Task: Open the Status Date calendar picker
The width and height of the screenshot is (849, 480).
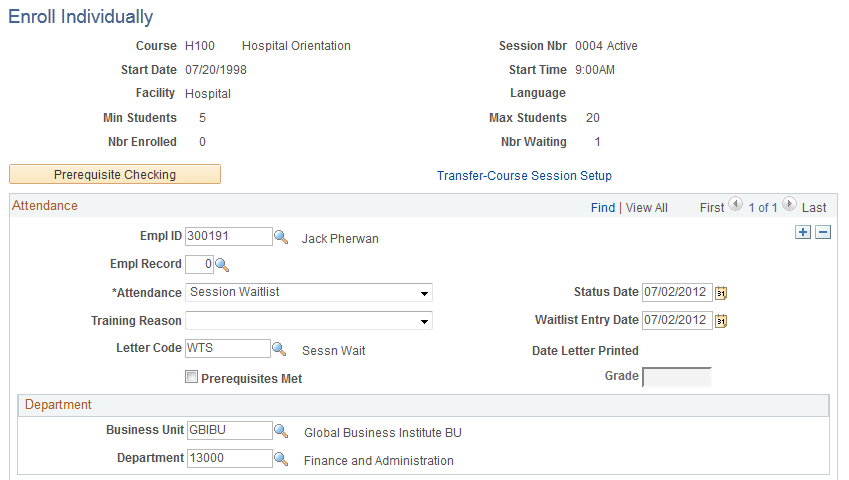Action: tap(721, 293)
